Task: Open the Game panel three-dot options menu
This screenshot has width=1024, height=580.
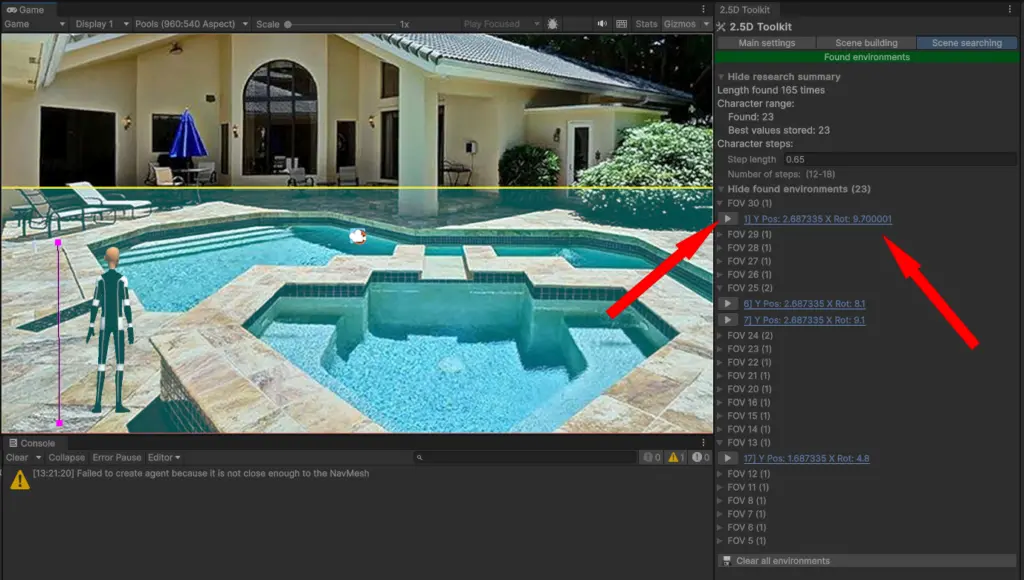Action: click(703, 9)
